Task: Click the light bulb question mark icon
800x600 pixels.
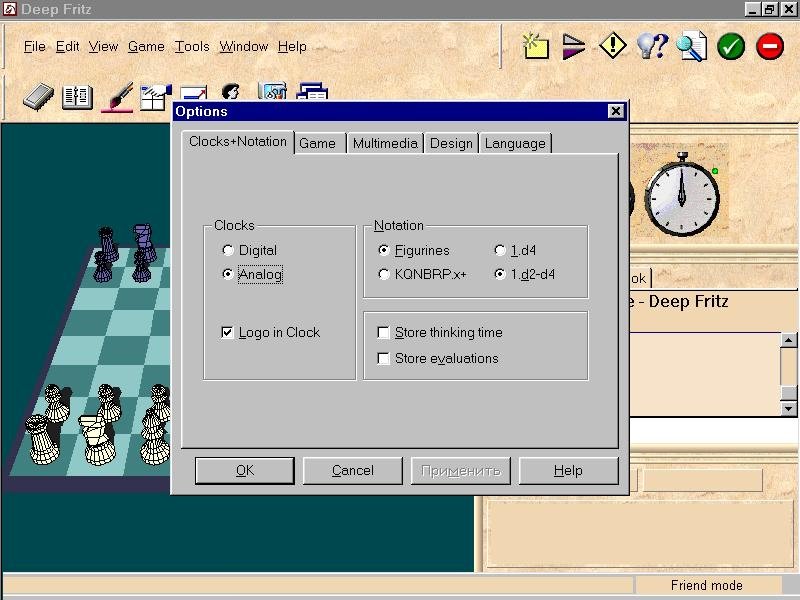Action: [x=653, y=46]
